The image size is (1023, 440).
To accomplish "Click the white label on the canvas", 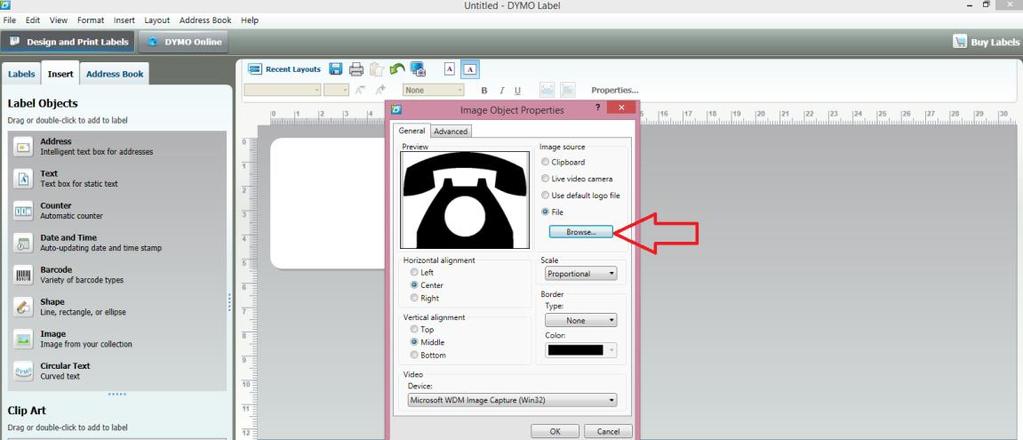I will click(328, 203).
